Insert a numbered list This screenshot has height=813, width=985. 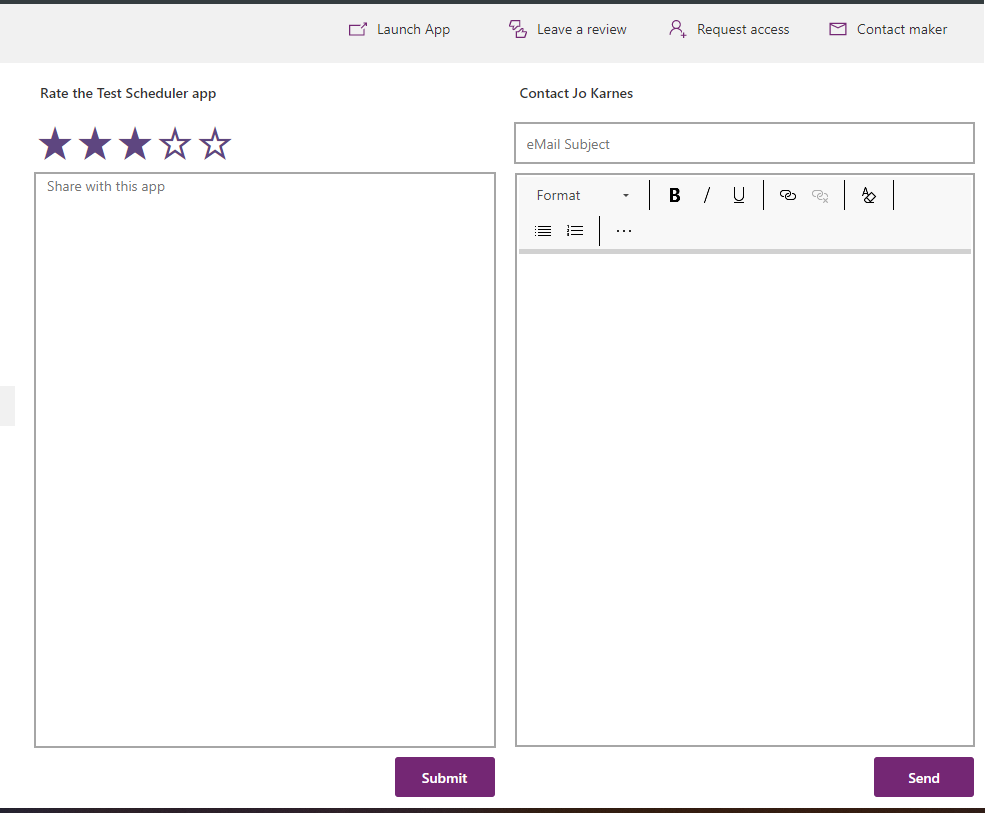(575, 230)
